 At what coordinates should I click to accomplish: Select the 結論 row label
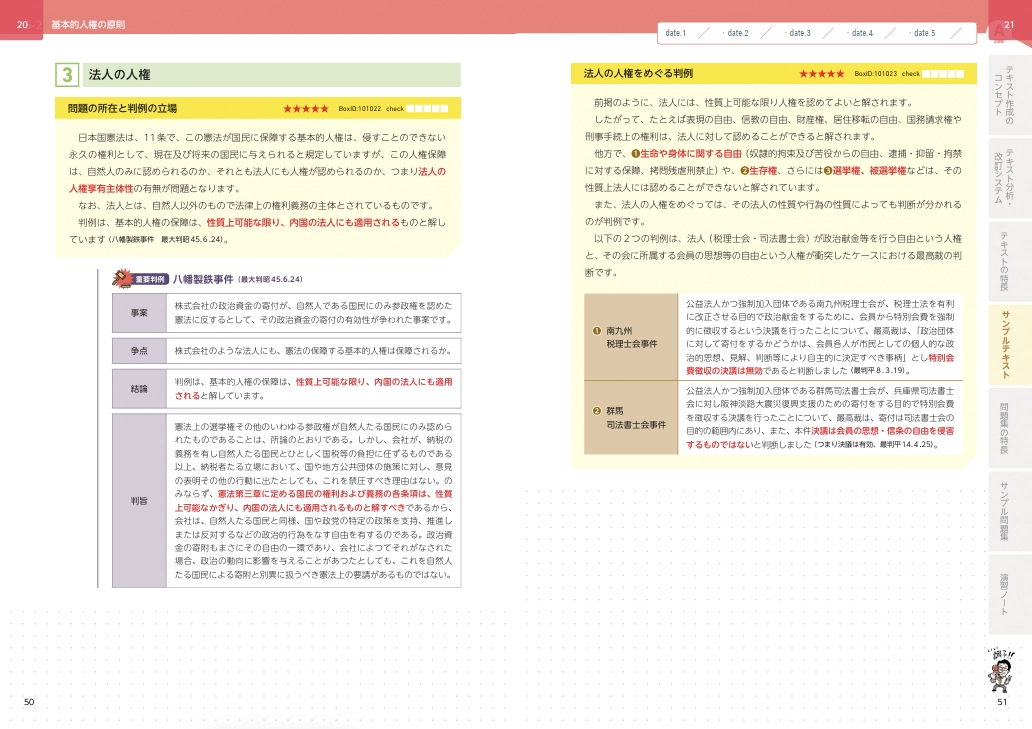[139, 389]
